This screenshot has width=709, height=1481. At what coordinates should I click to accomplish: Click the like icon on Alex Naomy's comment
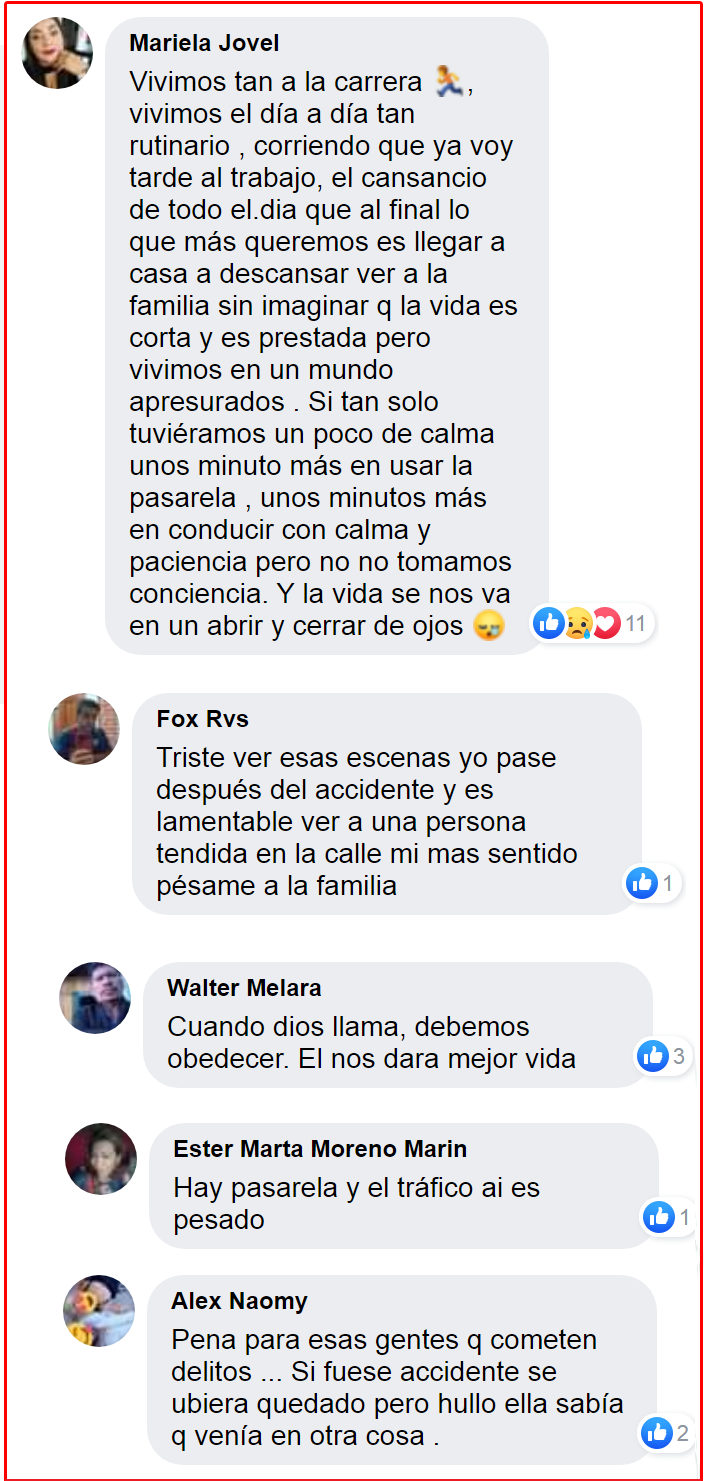[657, 1433]
